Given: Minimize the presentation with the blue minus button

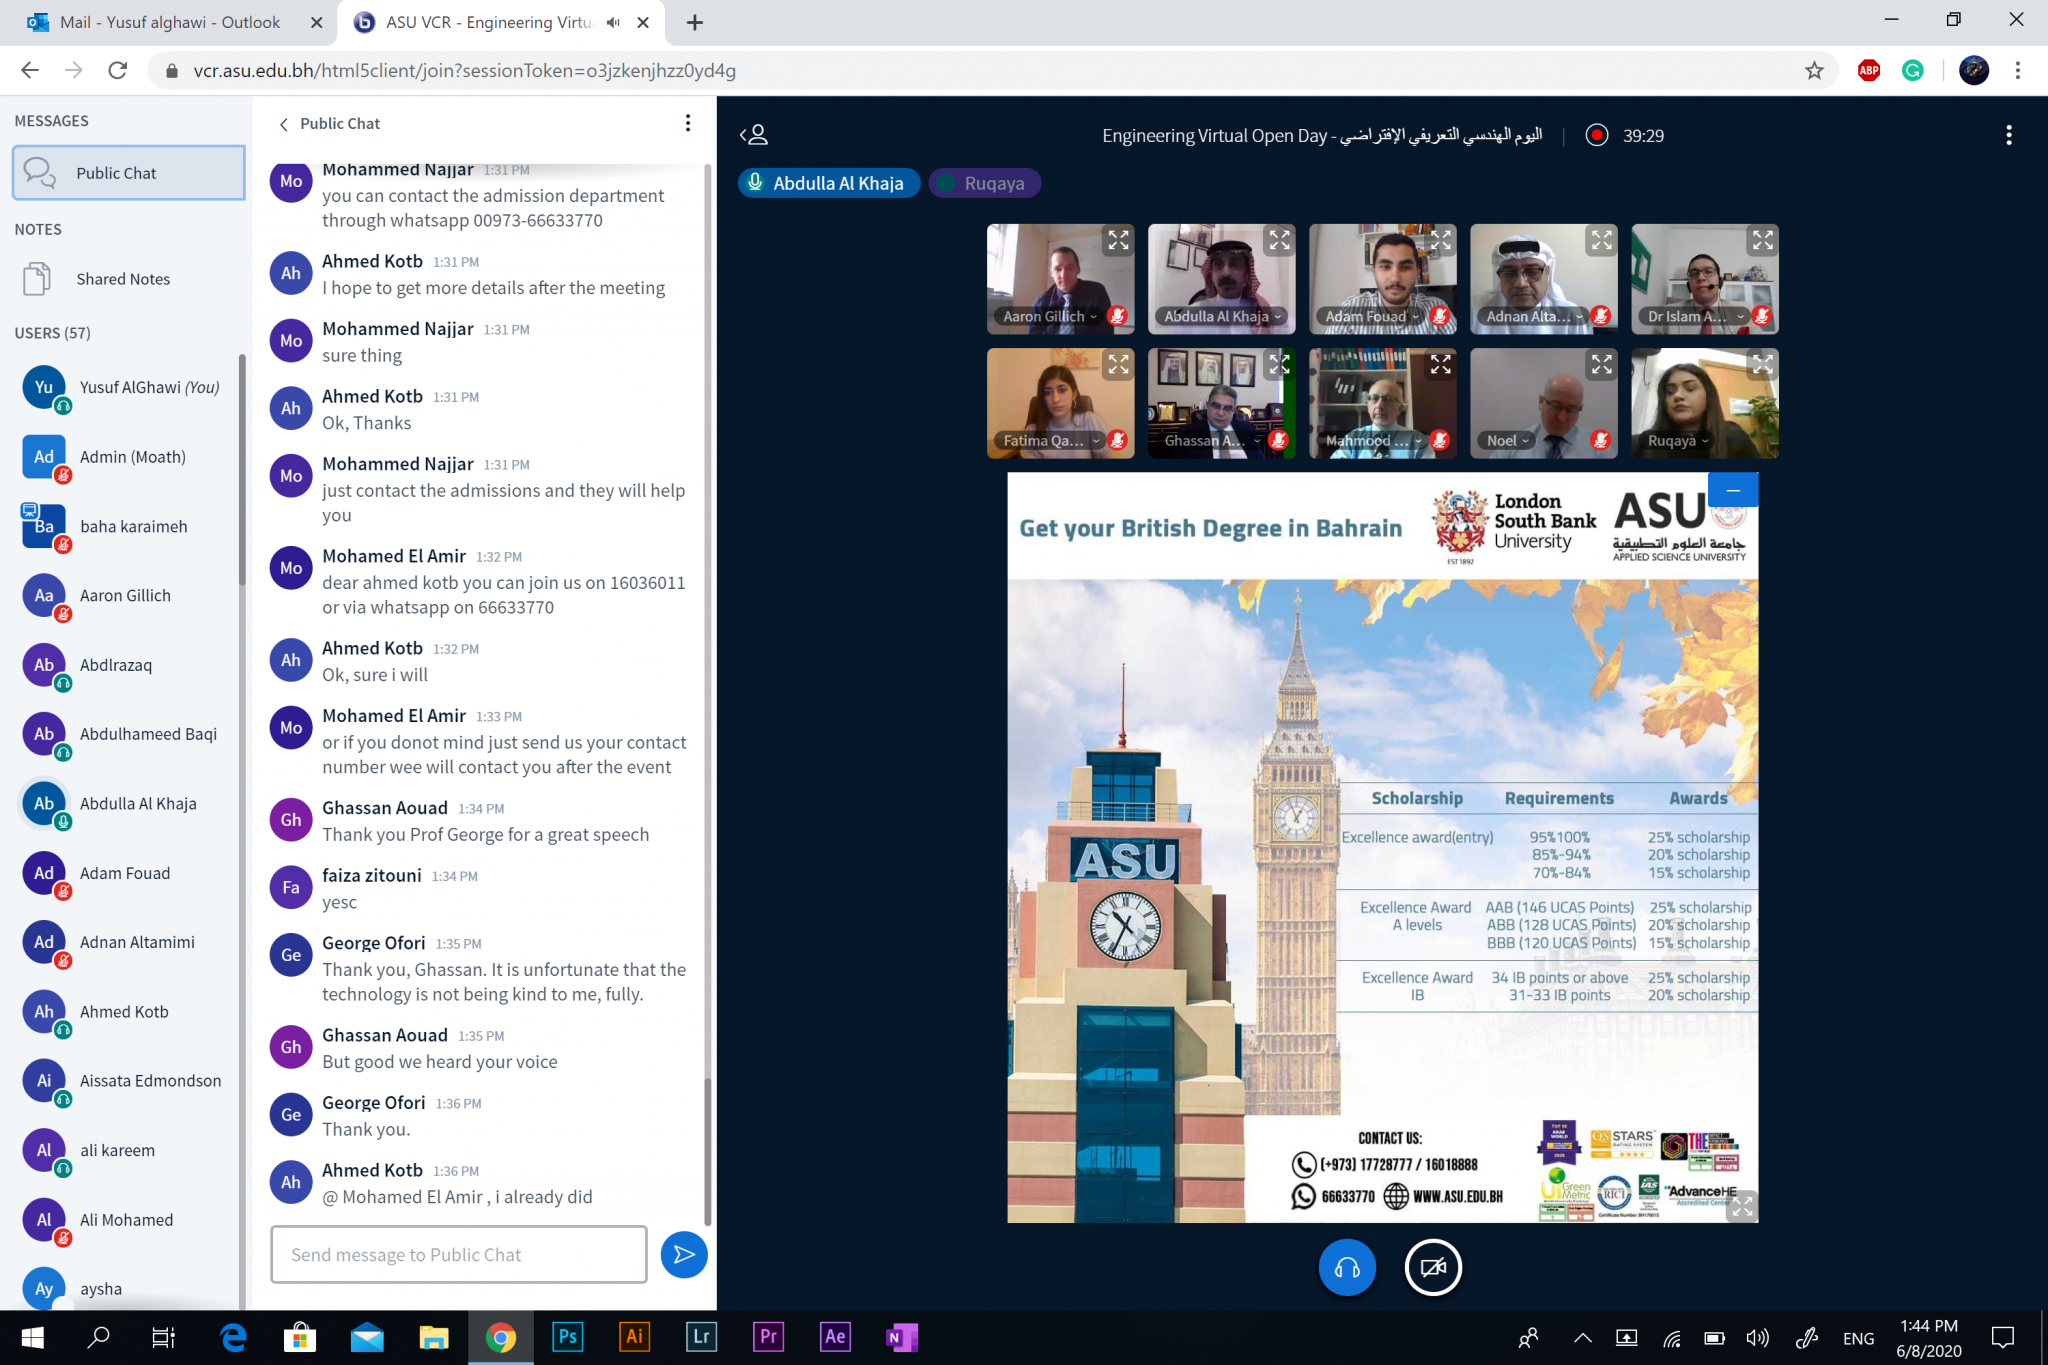Looking at the screenshot, I should pyautogui.click(x=1733, y=490).
